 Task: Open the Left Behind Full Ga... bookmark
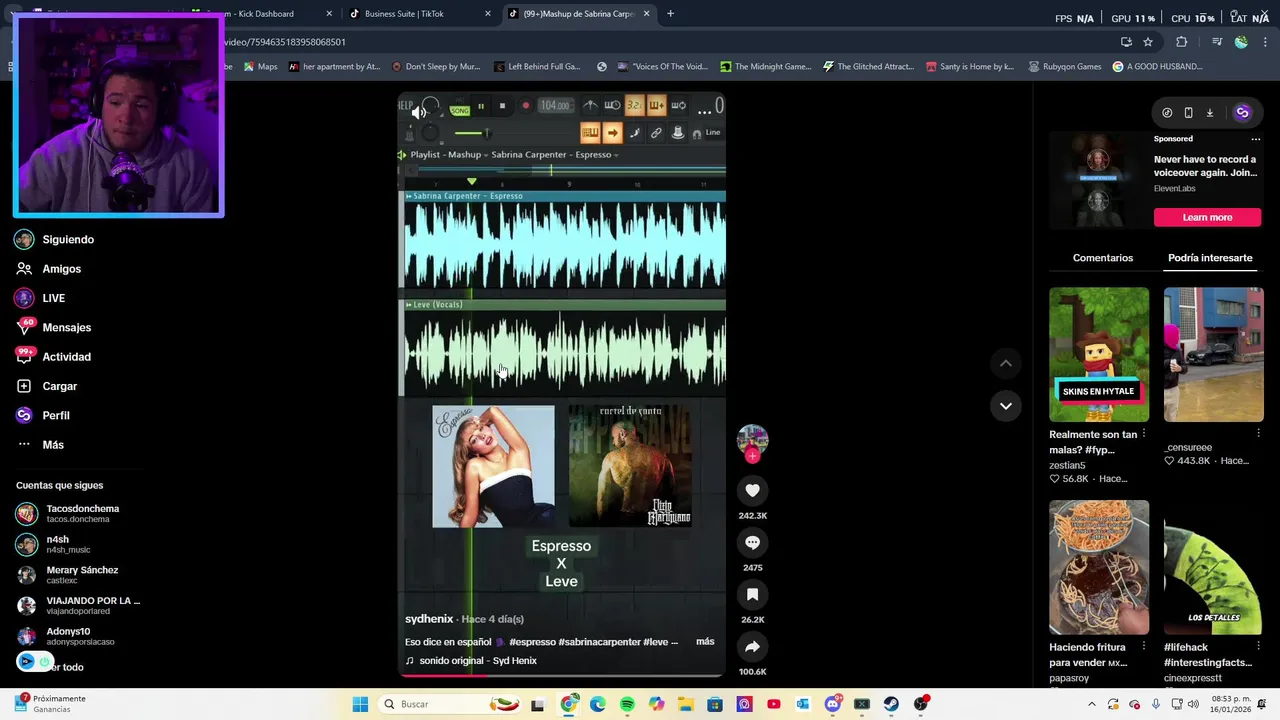coord(537,67)
